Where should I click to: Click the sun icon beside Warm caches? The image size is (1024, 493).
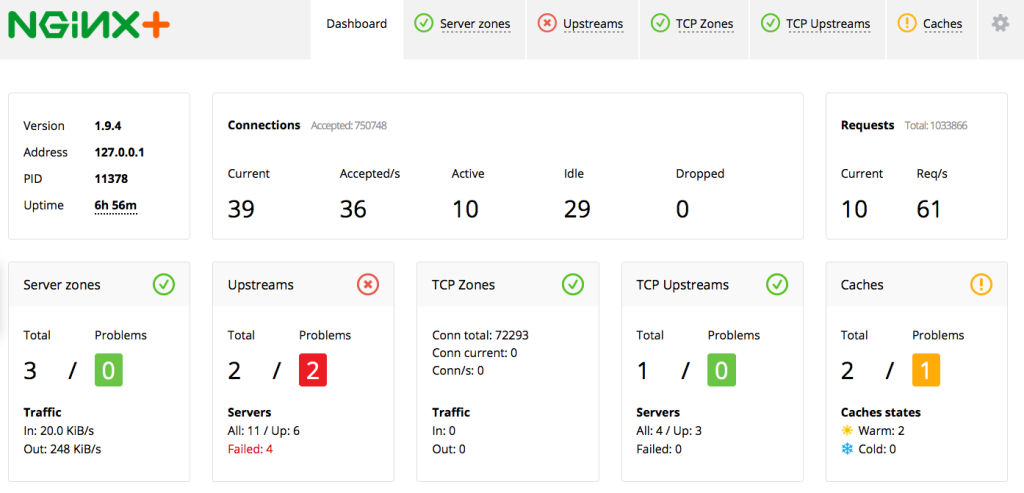pyautogui.click(x=847, y=430)
